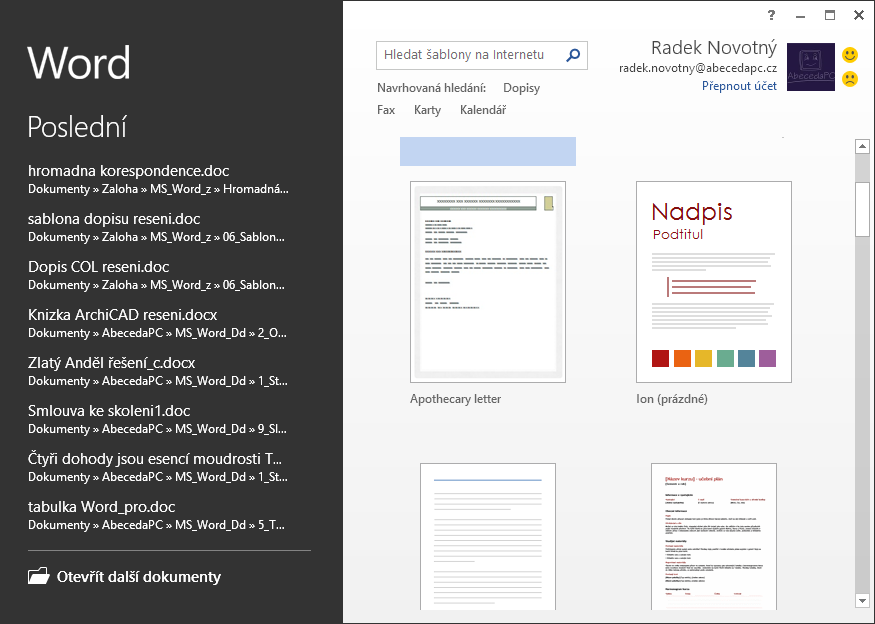Screen dimensions: 875x624
Task: Open recent file Dopis COL reseni.doc
Action: click(156, 275)
